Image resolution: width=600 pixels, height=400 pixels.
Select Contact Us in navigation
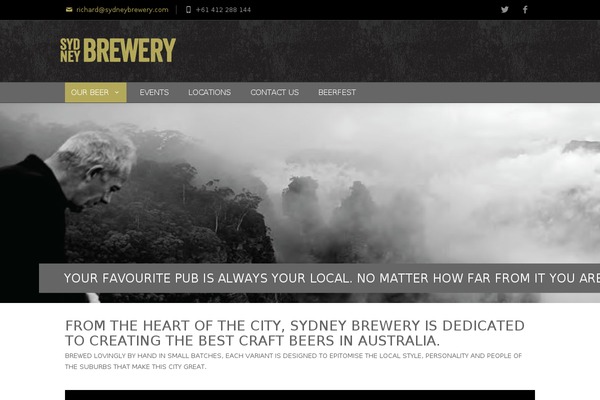tap(274, 92)
